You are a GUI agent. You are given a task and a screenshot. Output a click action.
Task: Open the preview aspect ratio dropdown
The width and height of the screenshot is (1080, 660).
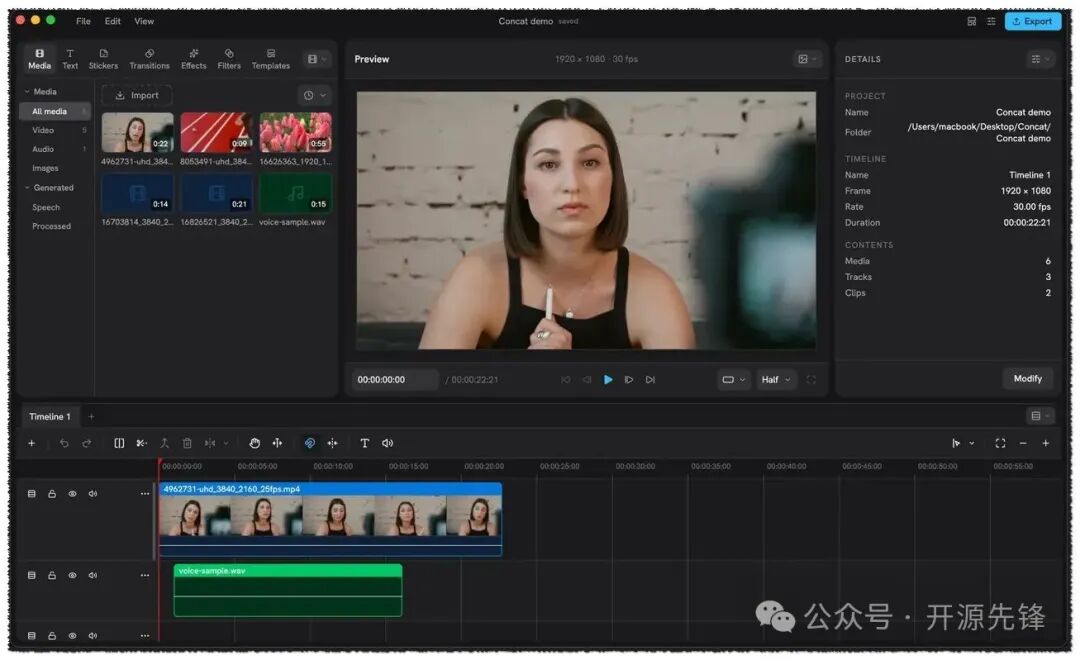point(734,380)
